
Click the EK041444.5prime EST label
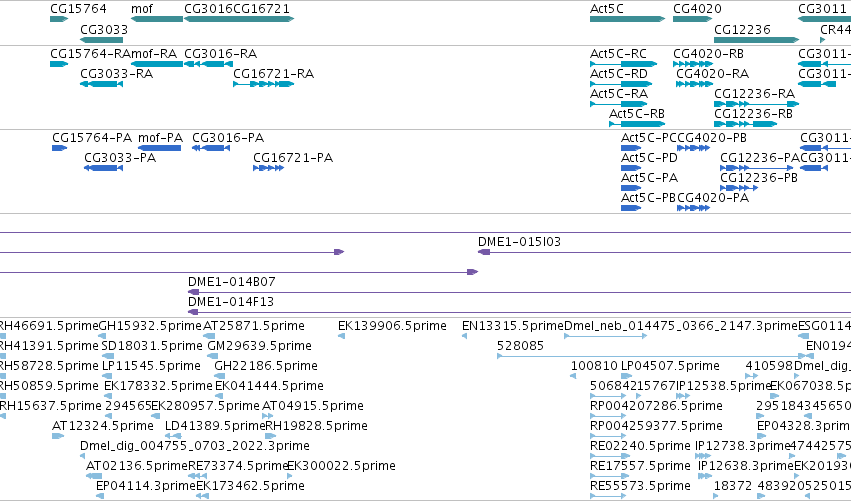coord(269,385)
